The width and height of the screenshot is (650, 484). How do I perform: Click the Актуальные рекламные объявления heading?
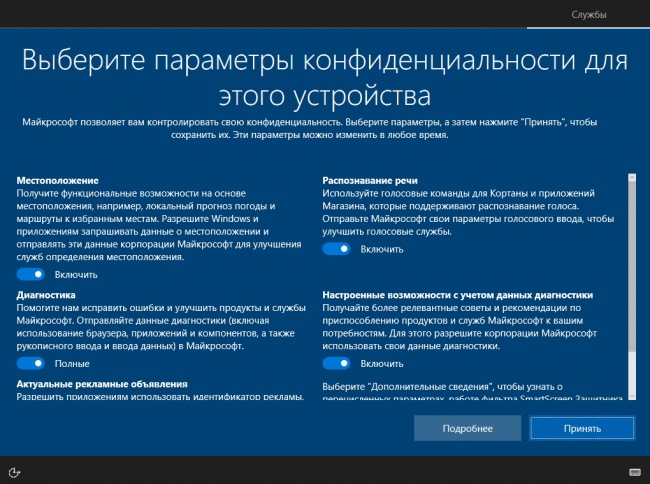[102, 384]
